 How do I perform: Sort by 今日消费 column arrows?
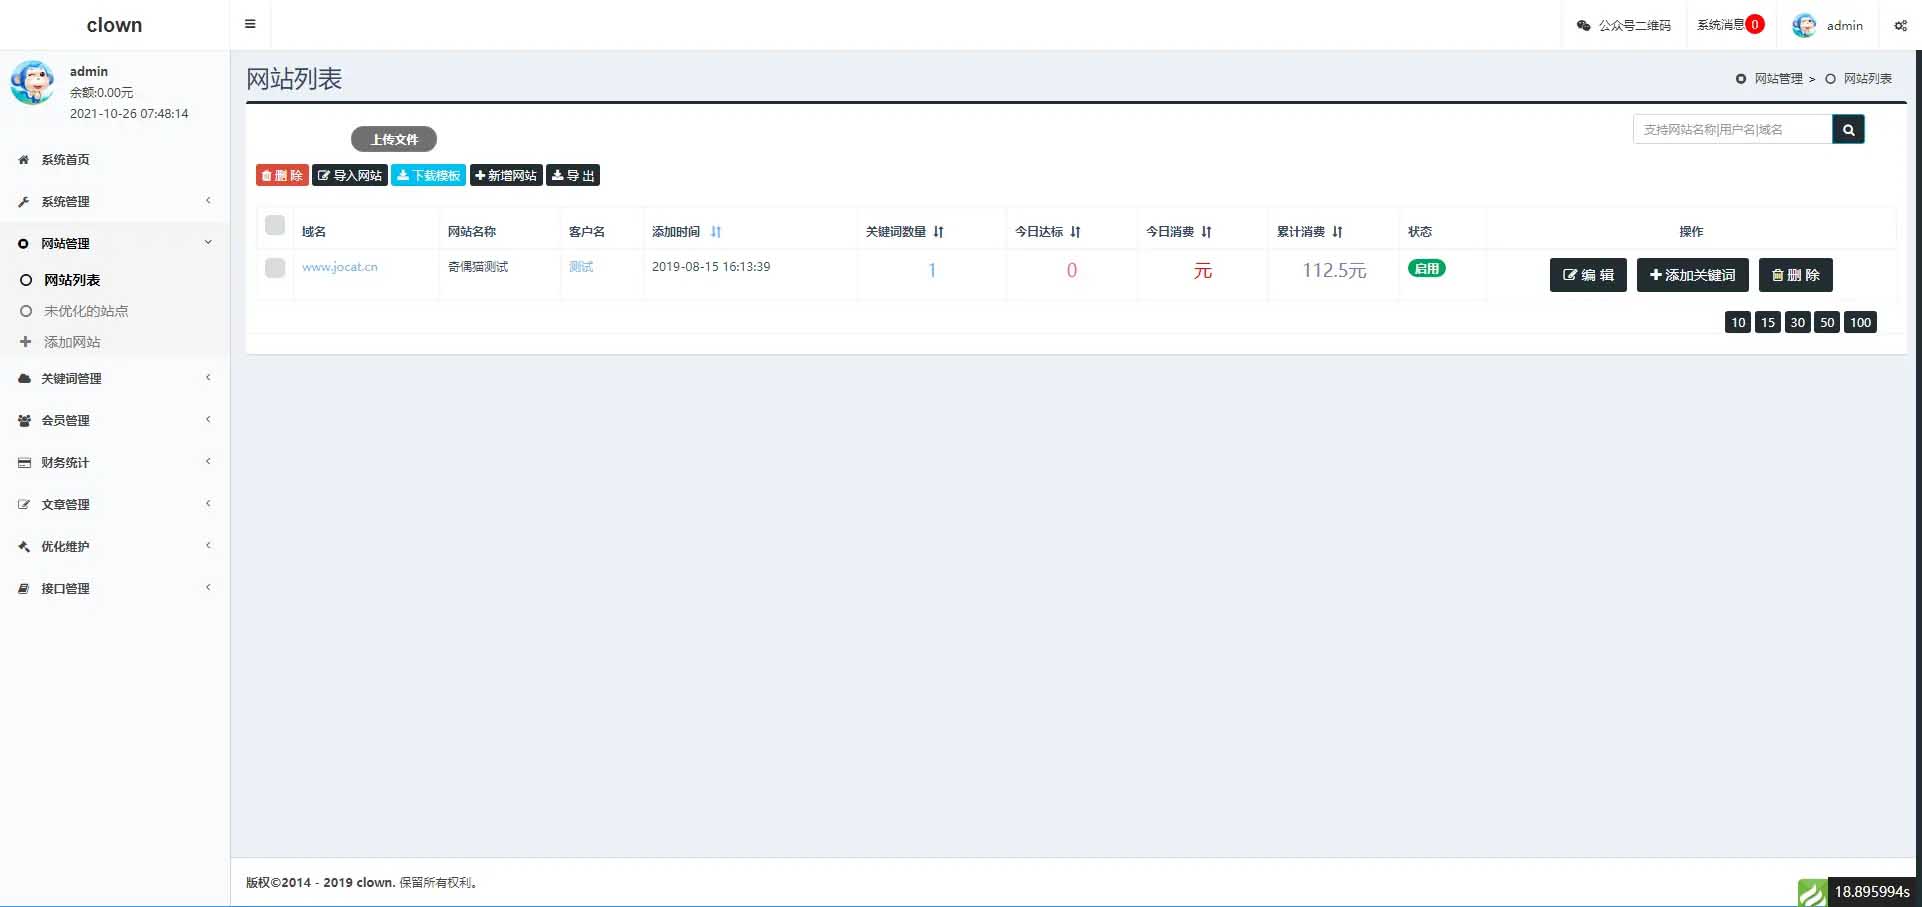pos(1206,231)
